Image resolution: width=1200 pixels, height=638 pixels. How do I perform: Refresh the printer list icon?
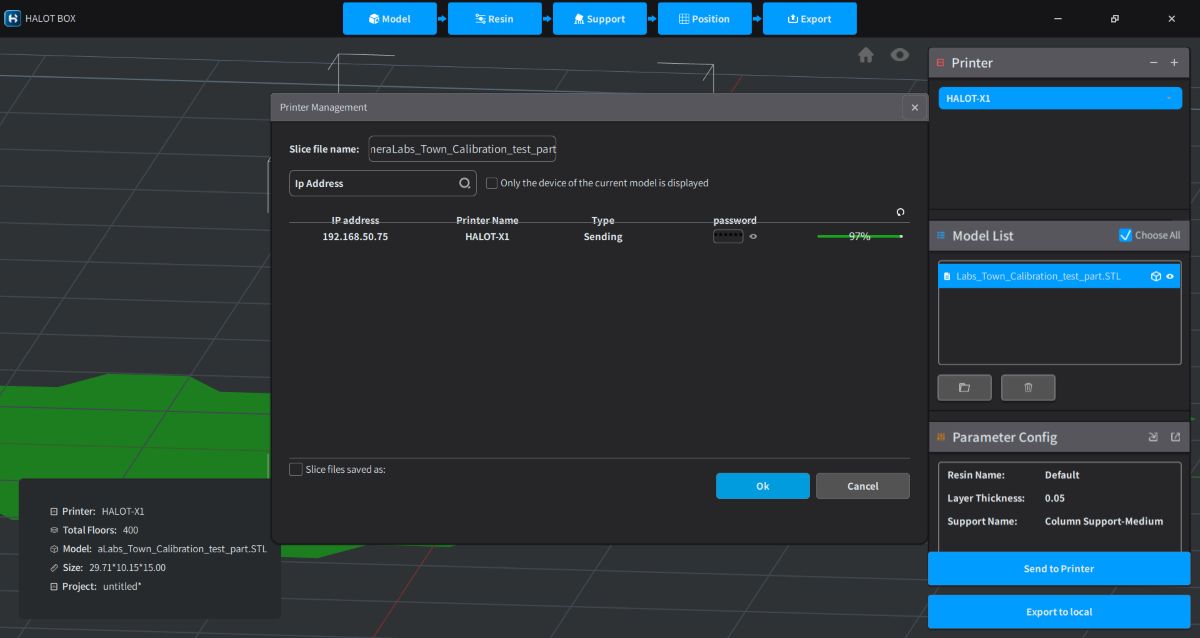click(900, 212)
